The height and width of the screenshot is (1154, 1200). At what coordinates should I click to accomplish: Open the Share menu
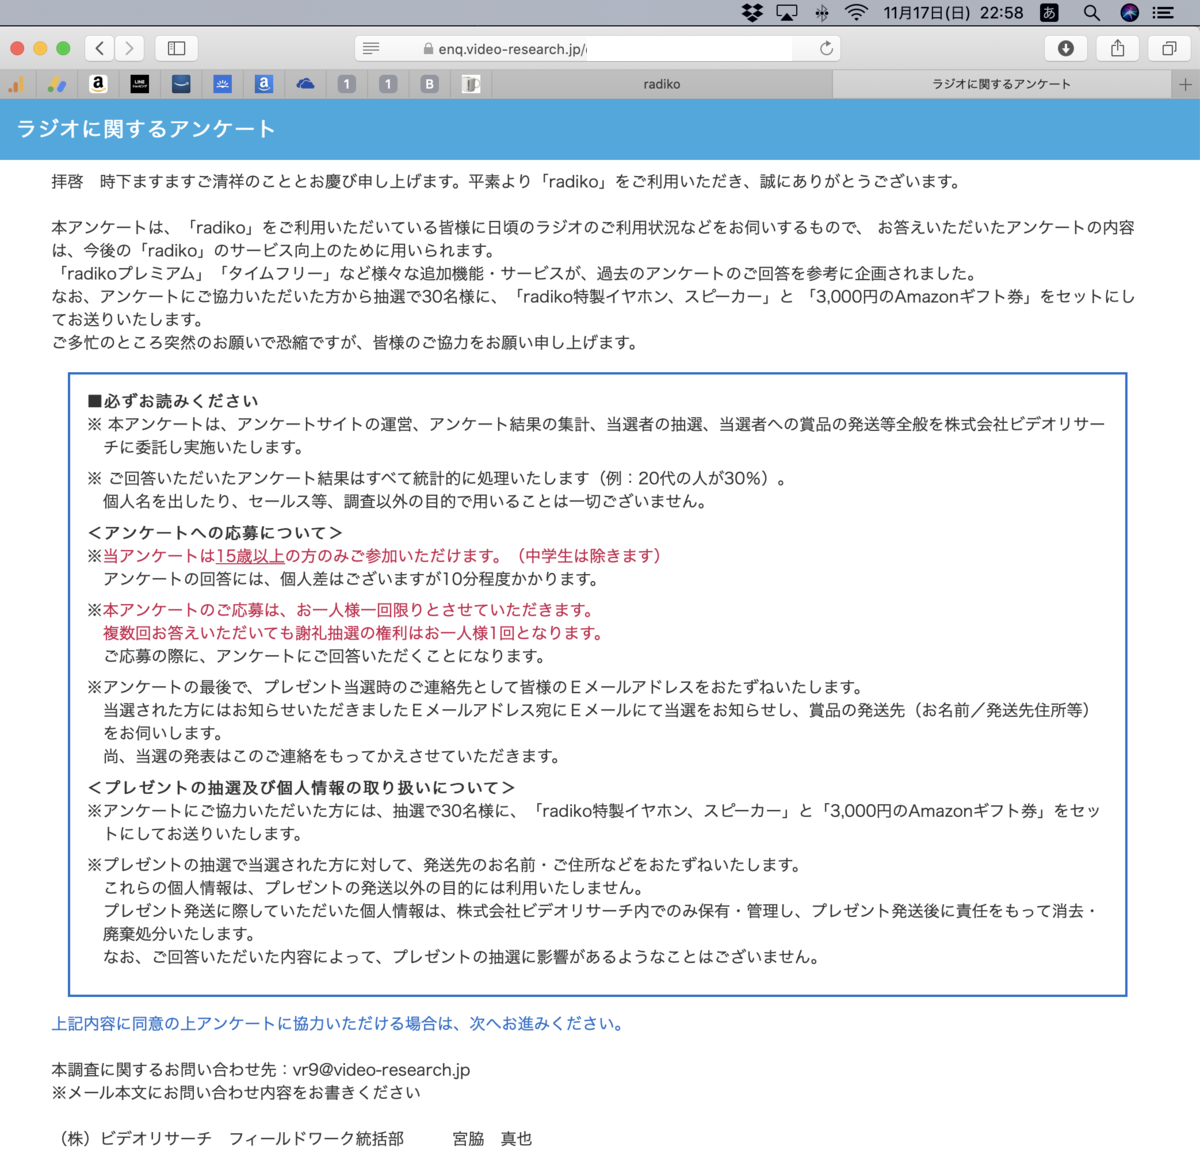(x=1118, y=48)
